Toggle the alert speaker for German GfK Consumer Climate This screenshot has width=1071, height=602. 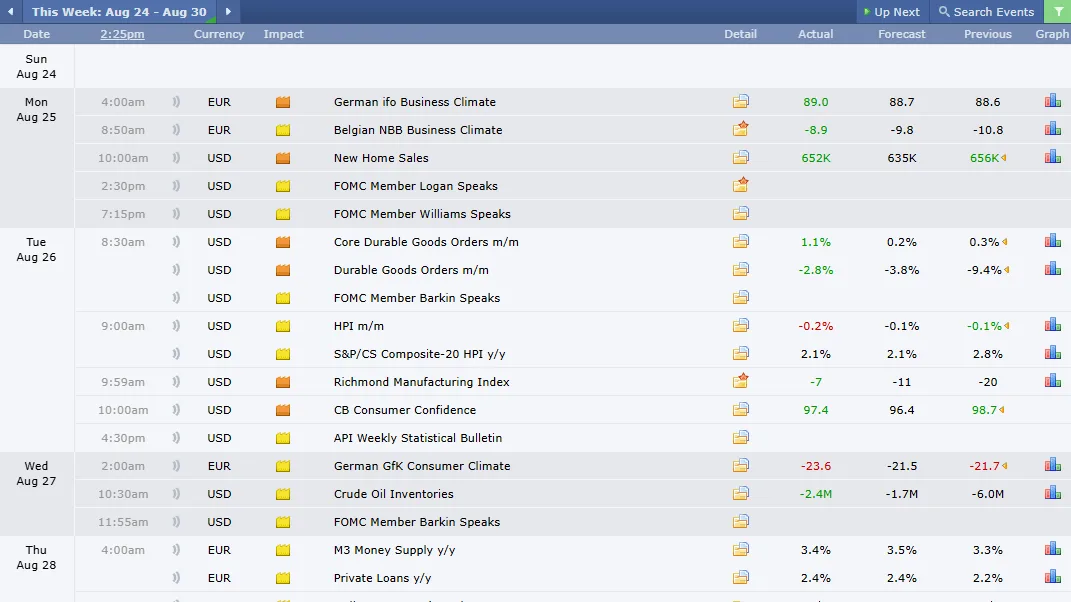click(178, 465)
